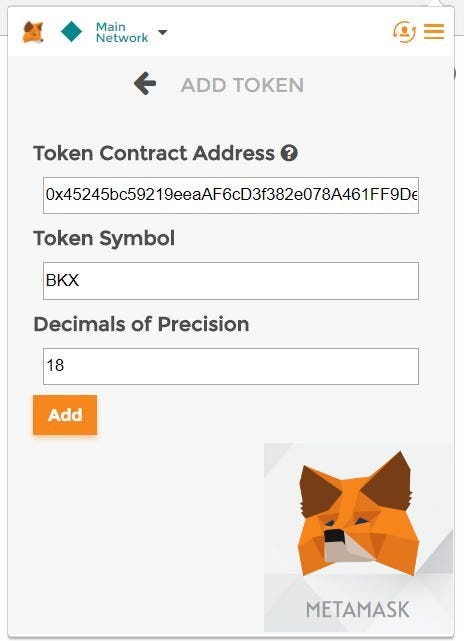Click the ADD TOKEN heading
Viewport: 464px width, 641px height.
coord(242,85)
